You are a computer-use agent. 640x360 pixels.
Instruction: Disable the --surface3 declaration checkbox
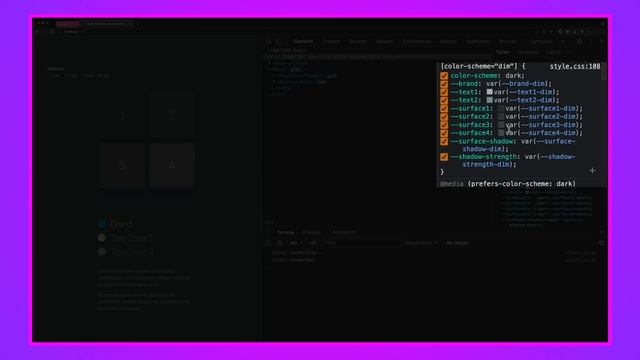[x=444, y=125]
